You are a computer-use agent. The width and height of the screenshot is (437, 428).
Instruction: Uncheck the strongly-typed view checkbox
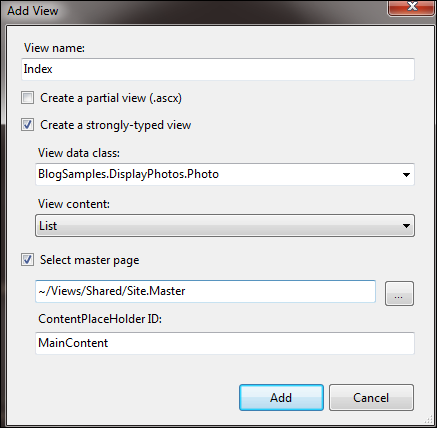click(27, 125)
